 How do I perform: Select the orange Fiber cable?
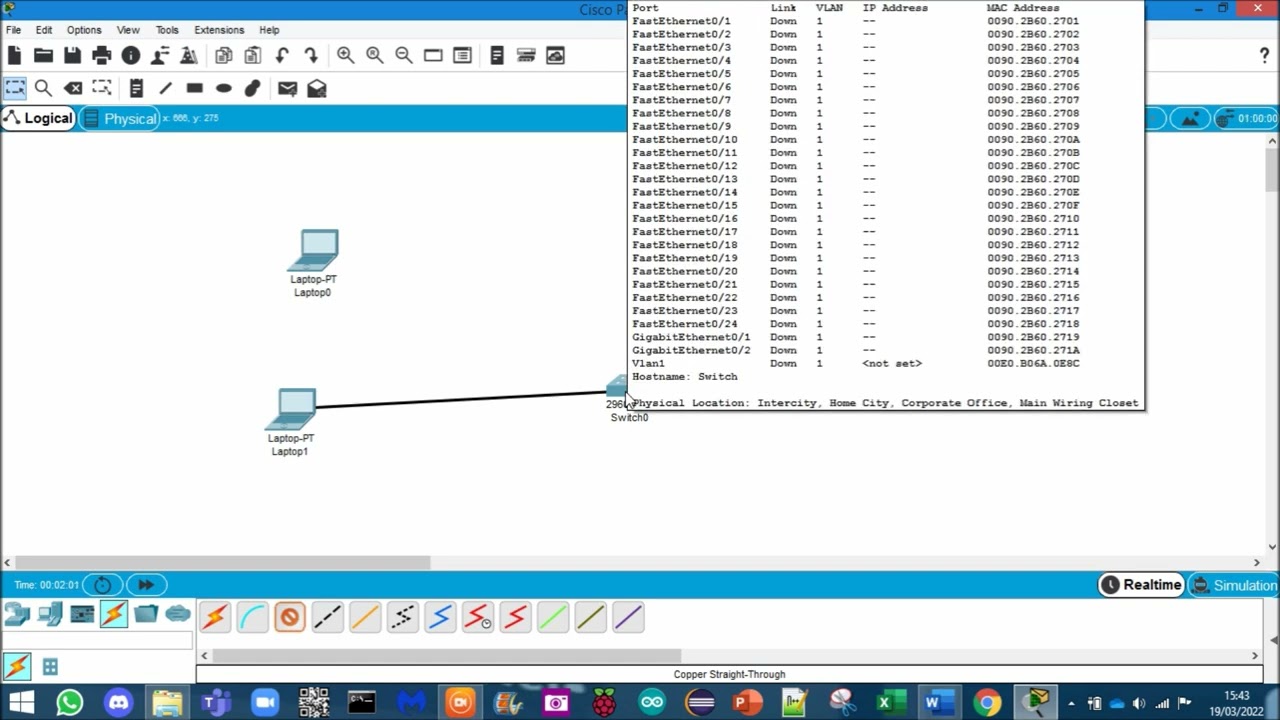[365, 617]
